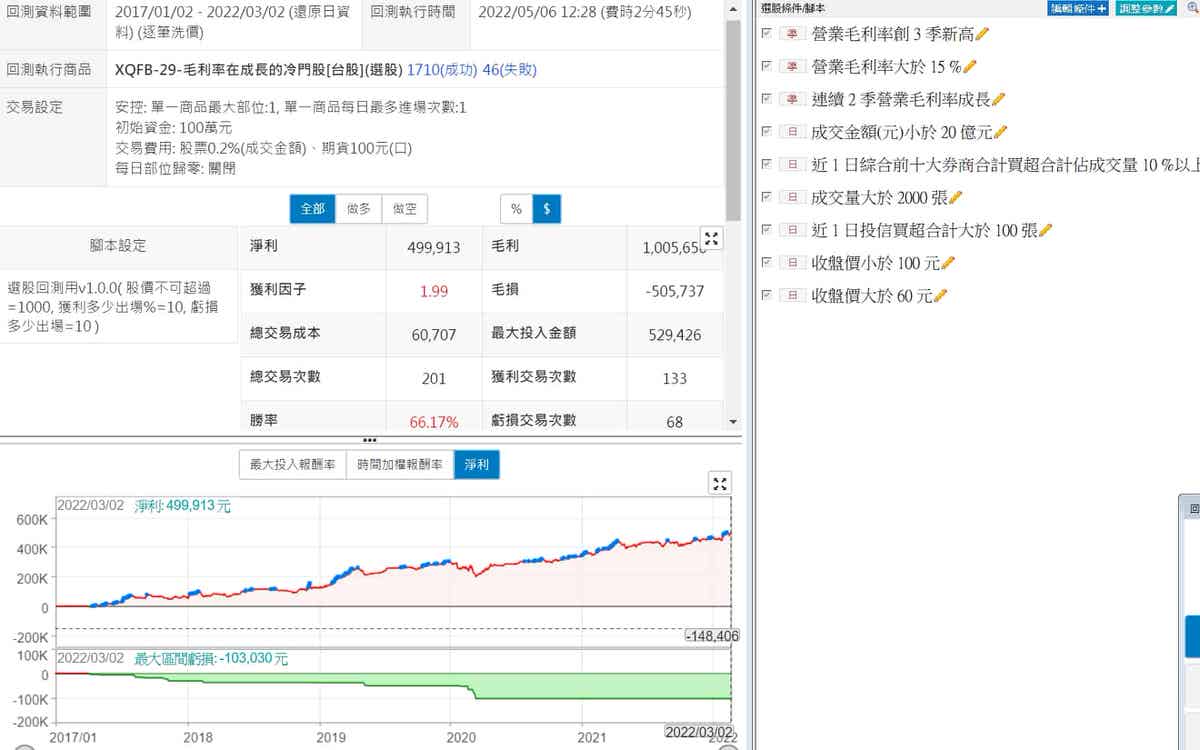The image size is (1200, 750).
Task: Select the 時間加權報酬率 chart tab
Action: click(399, 465)
